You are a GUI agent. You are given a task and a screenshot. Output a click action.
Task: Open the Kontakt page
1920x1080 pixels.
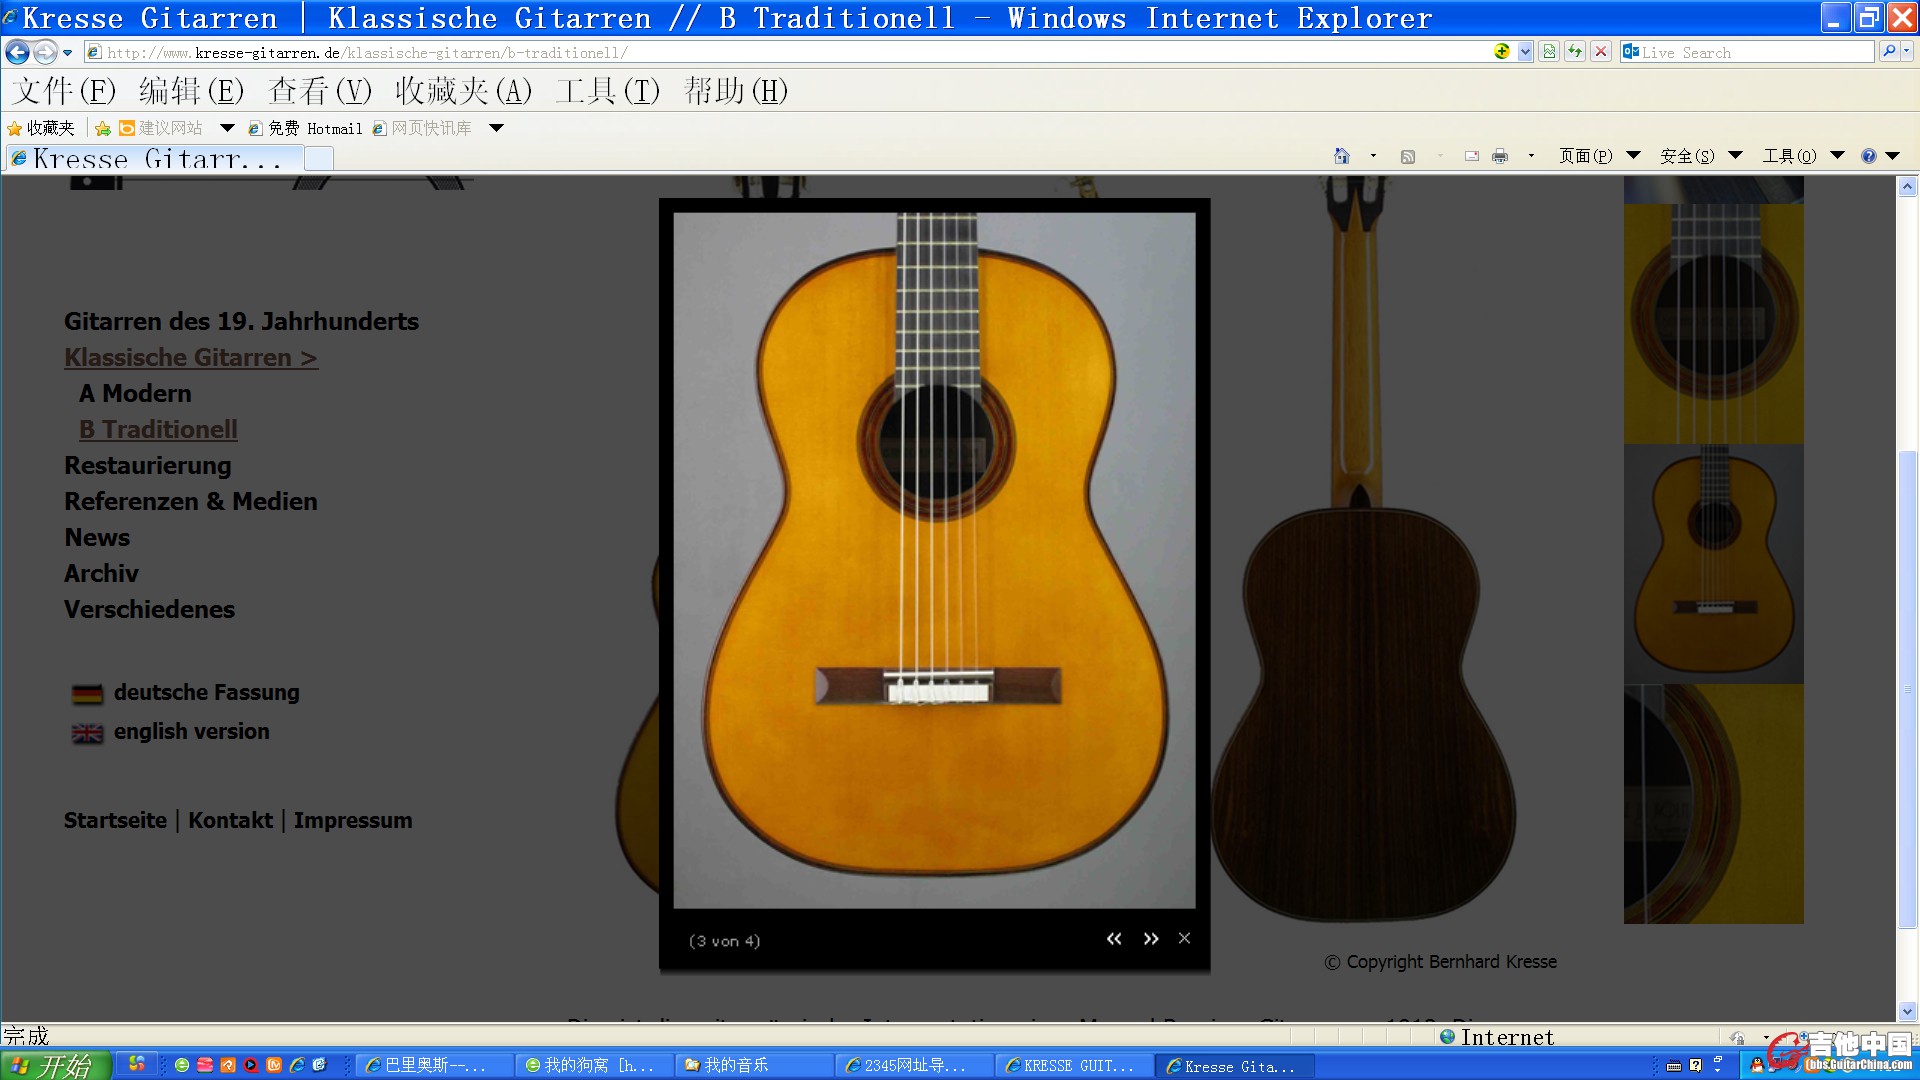230,820
